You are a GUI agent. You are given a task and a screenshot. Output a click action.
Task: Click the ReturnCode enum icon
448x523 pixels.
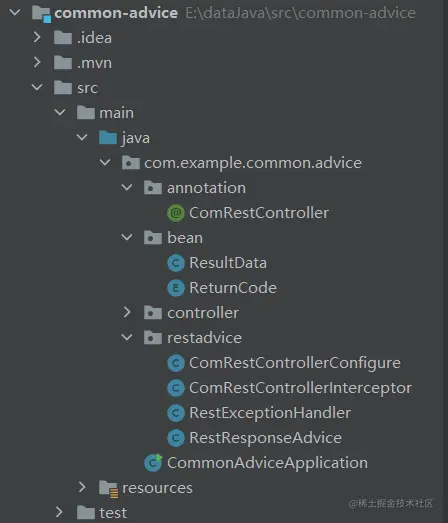click(x=176, y=288)
